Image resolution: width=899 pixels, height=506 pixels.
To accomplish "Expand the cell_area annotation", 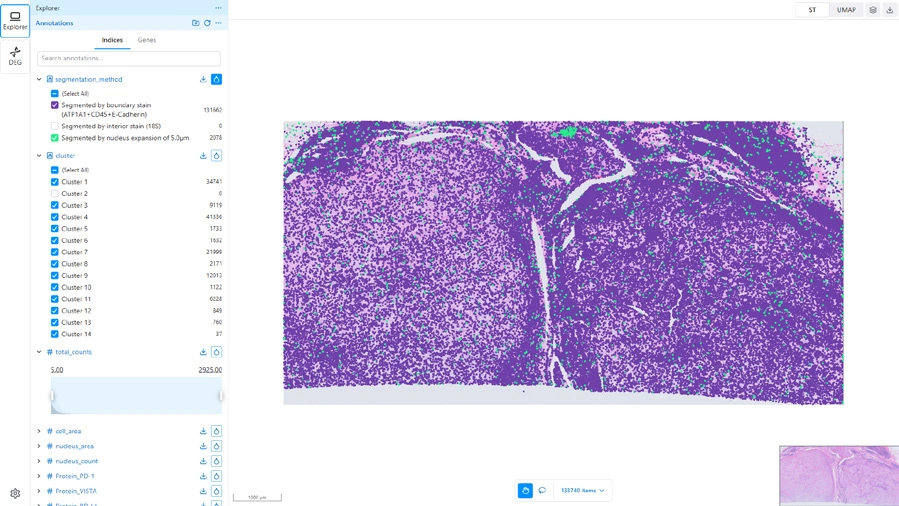I will (x=39, y=431).
